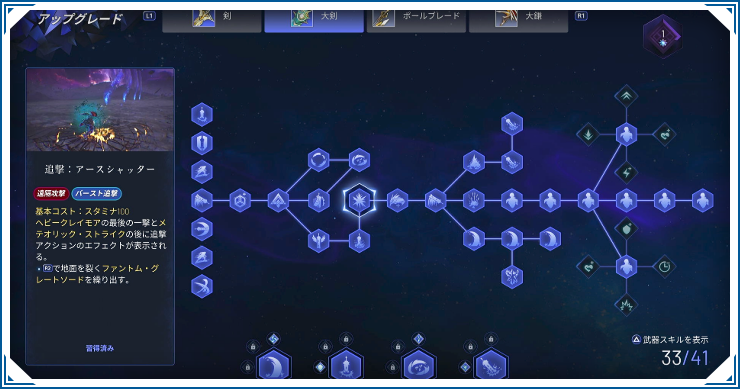
Task: Click the Earth Shatter skill preview image
Action: tap(100, 110)
